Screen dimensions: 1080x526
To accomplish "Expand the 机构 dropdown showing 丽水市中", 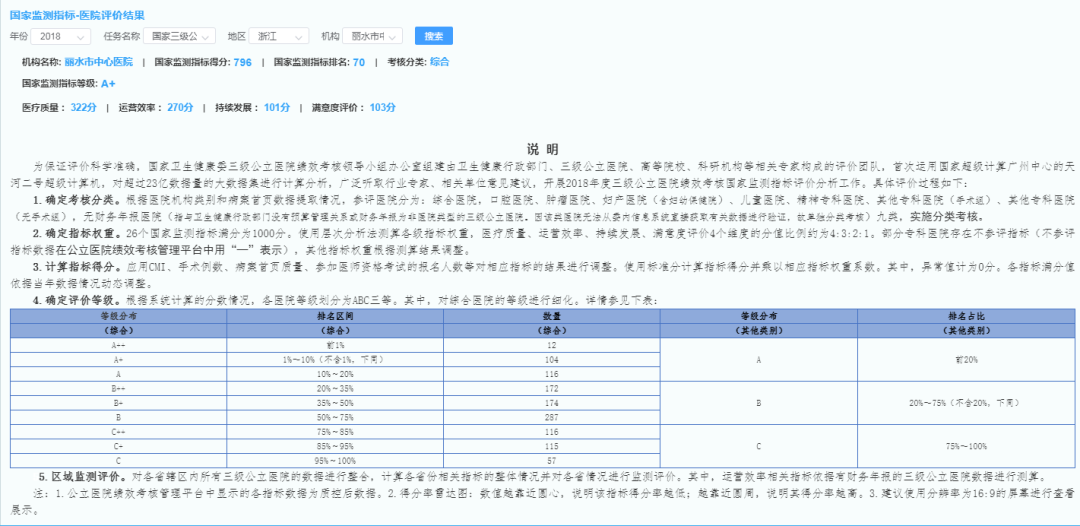I will (x=373, y=36).
